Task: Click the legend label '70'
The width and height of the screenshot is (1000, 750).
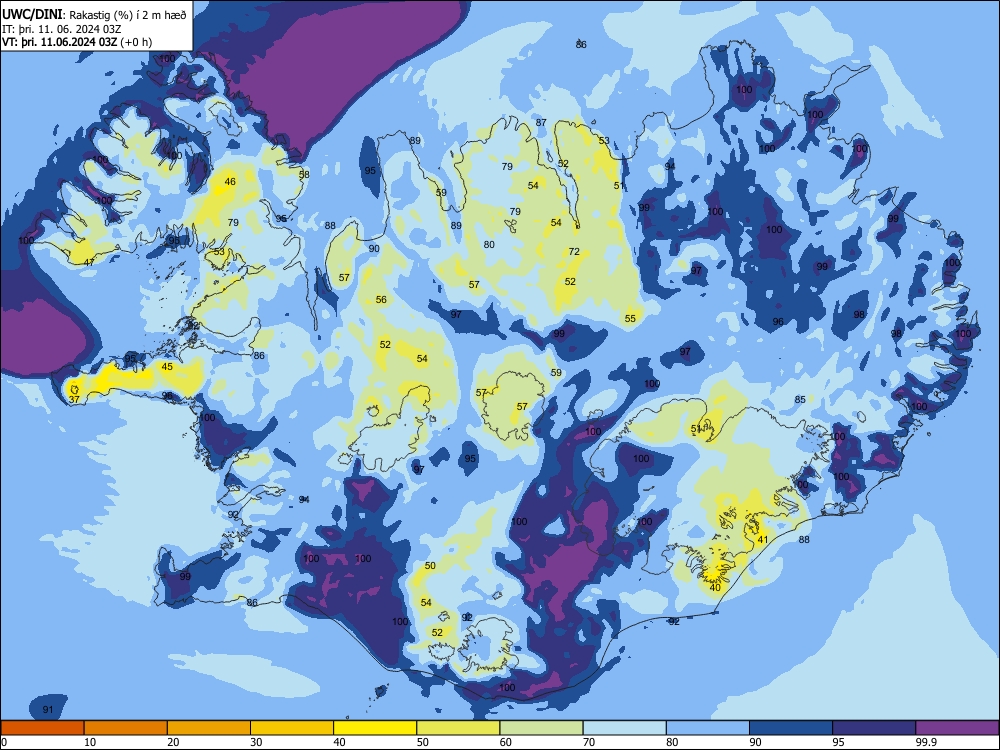Action: 589,742
